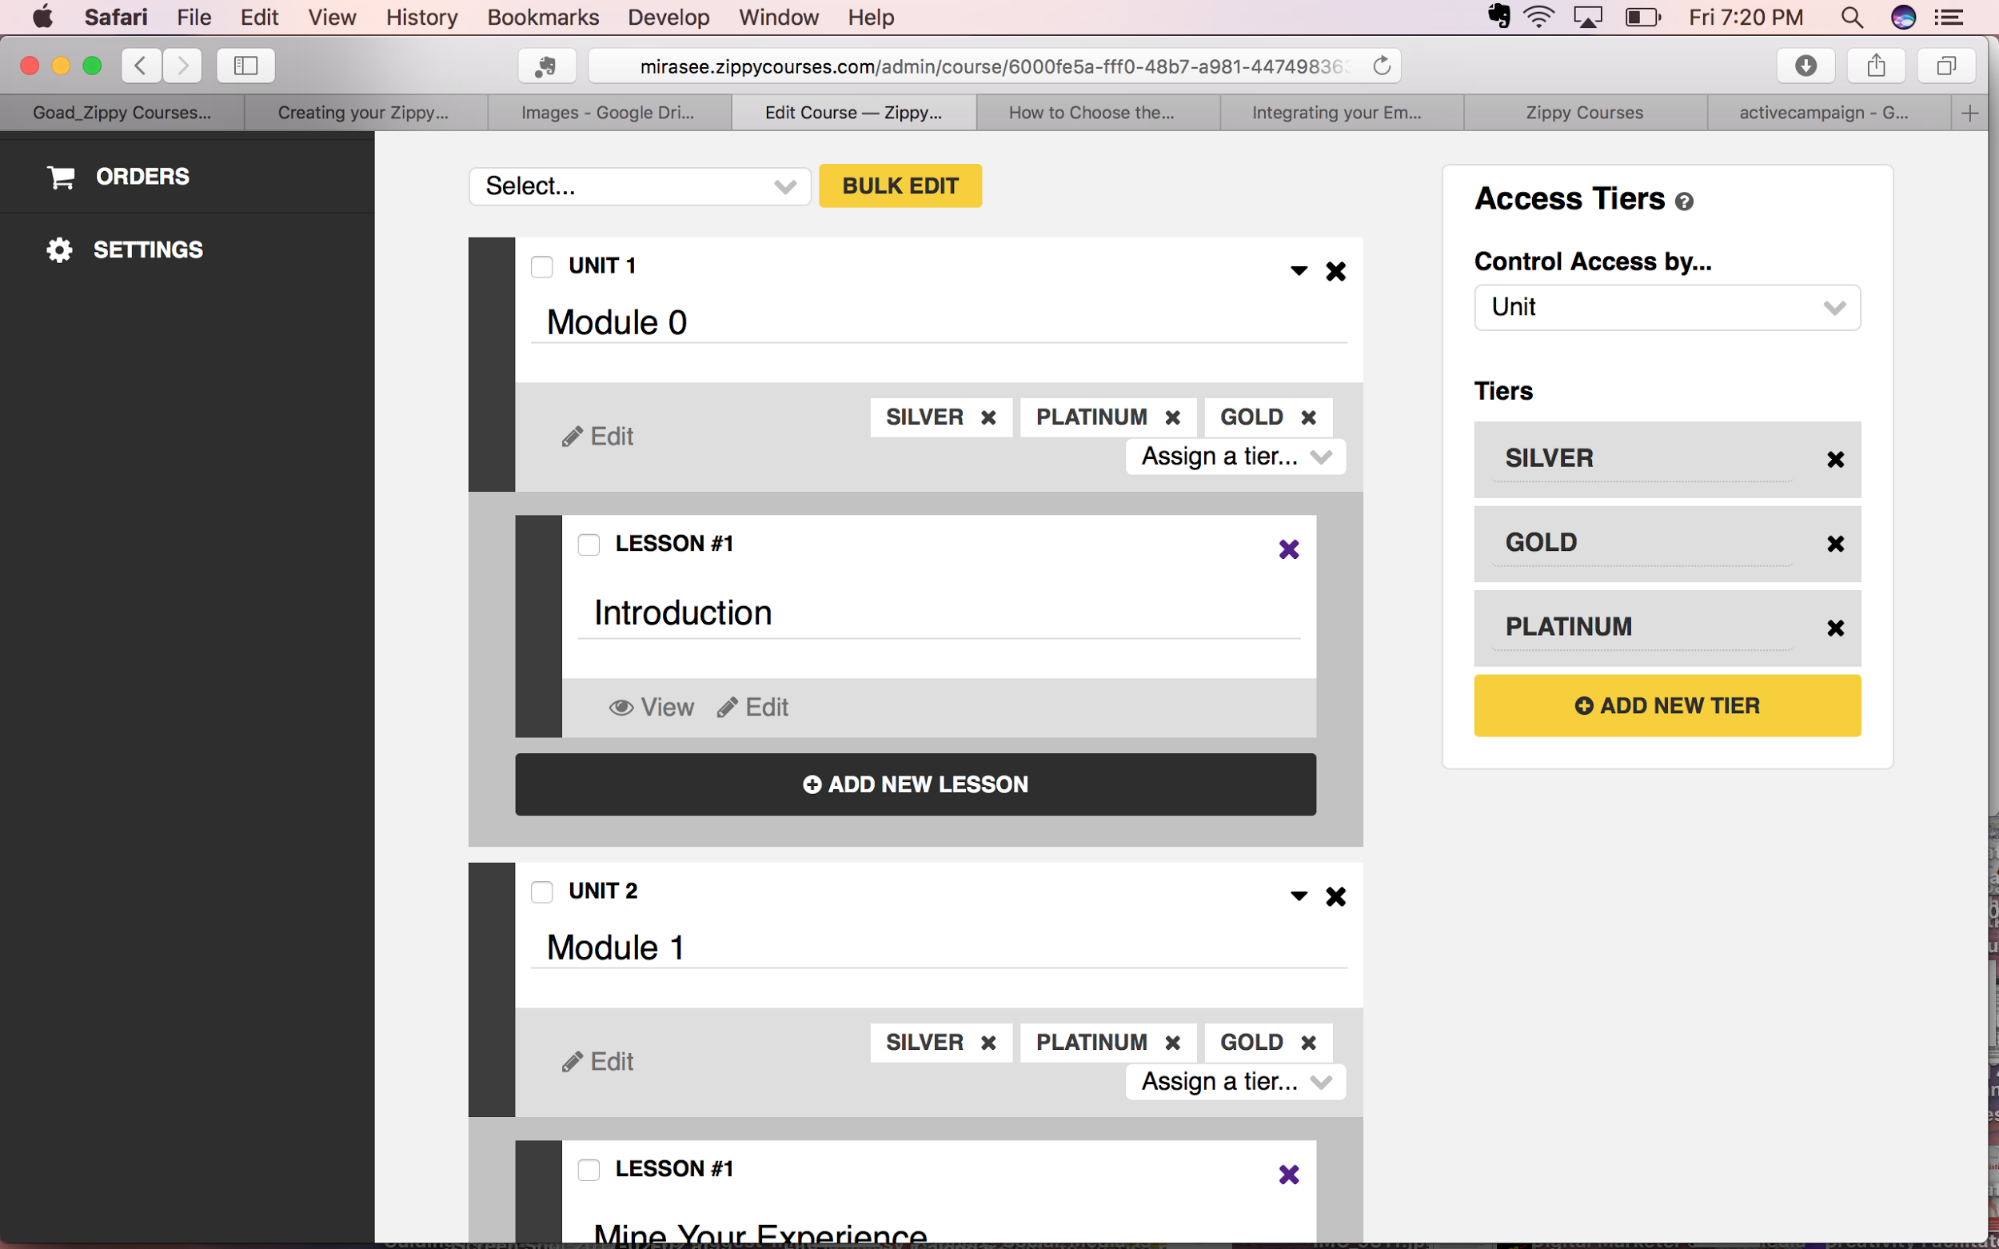Image resolution: width=1999 pixels, height=1249 pixels.
Task: Click Edit link for Module 0
Action: click(597, 437)
